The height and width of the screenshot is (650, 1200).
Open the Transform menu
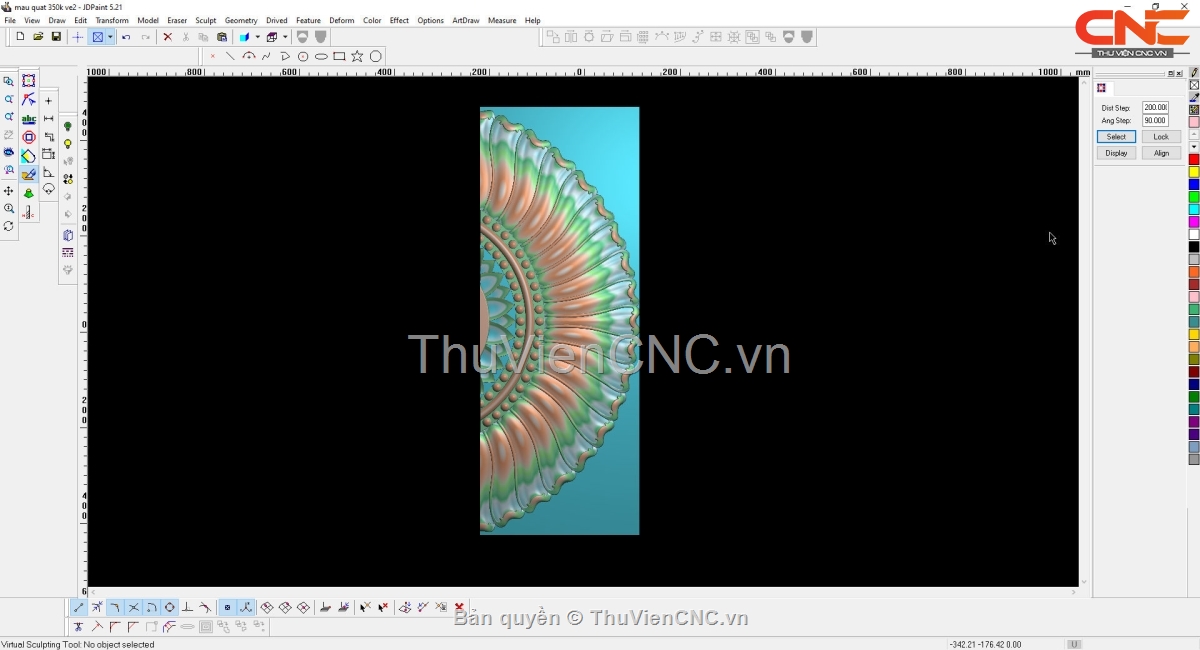[112, 20]
